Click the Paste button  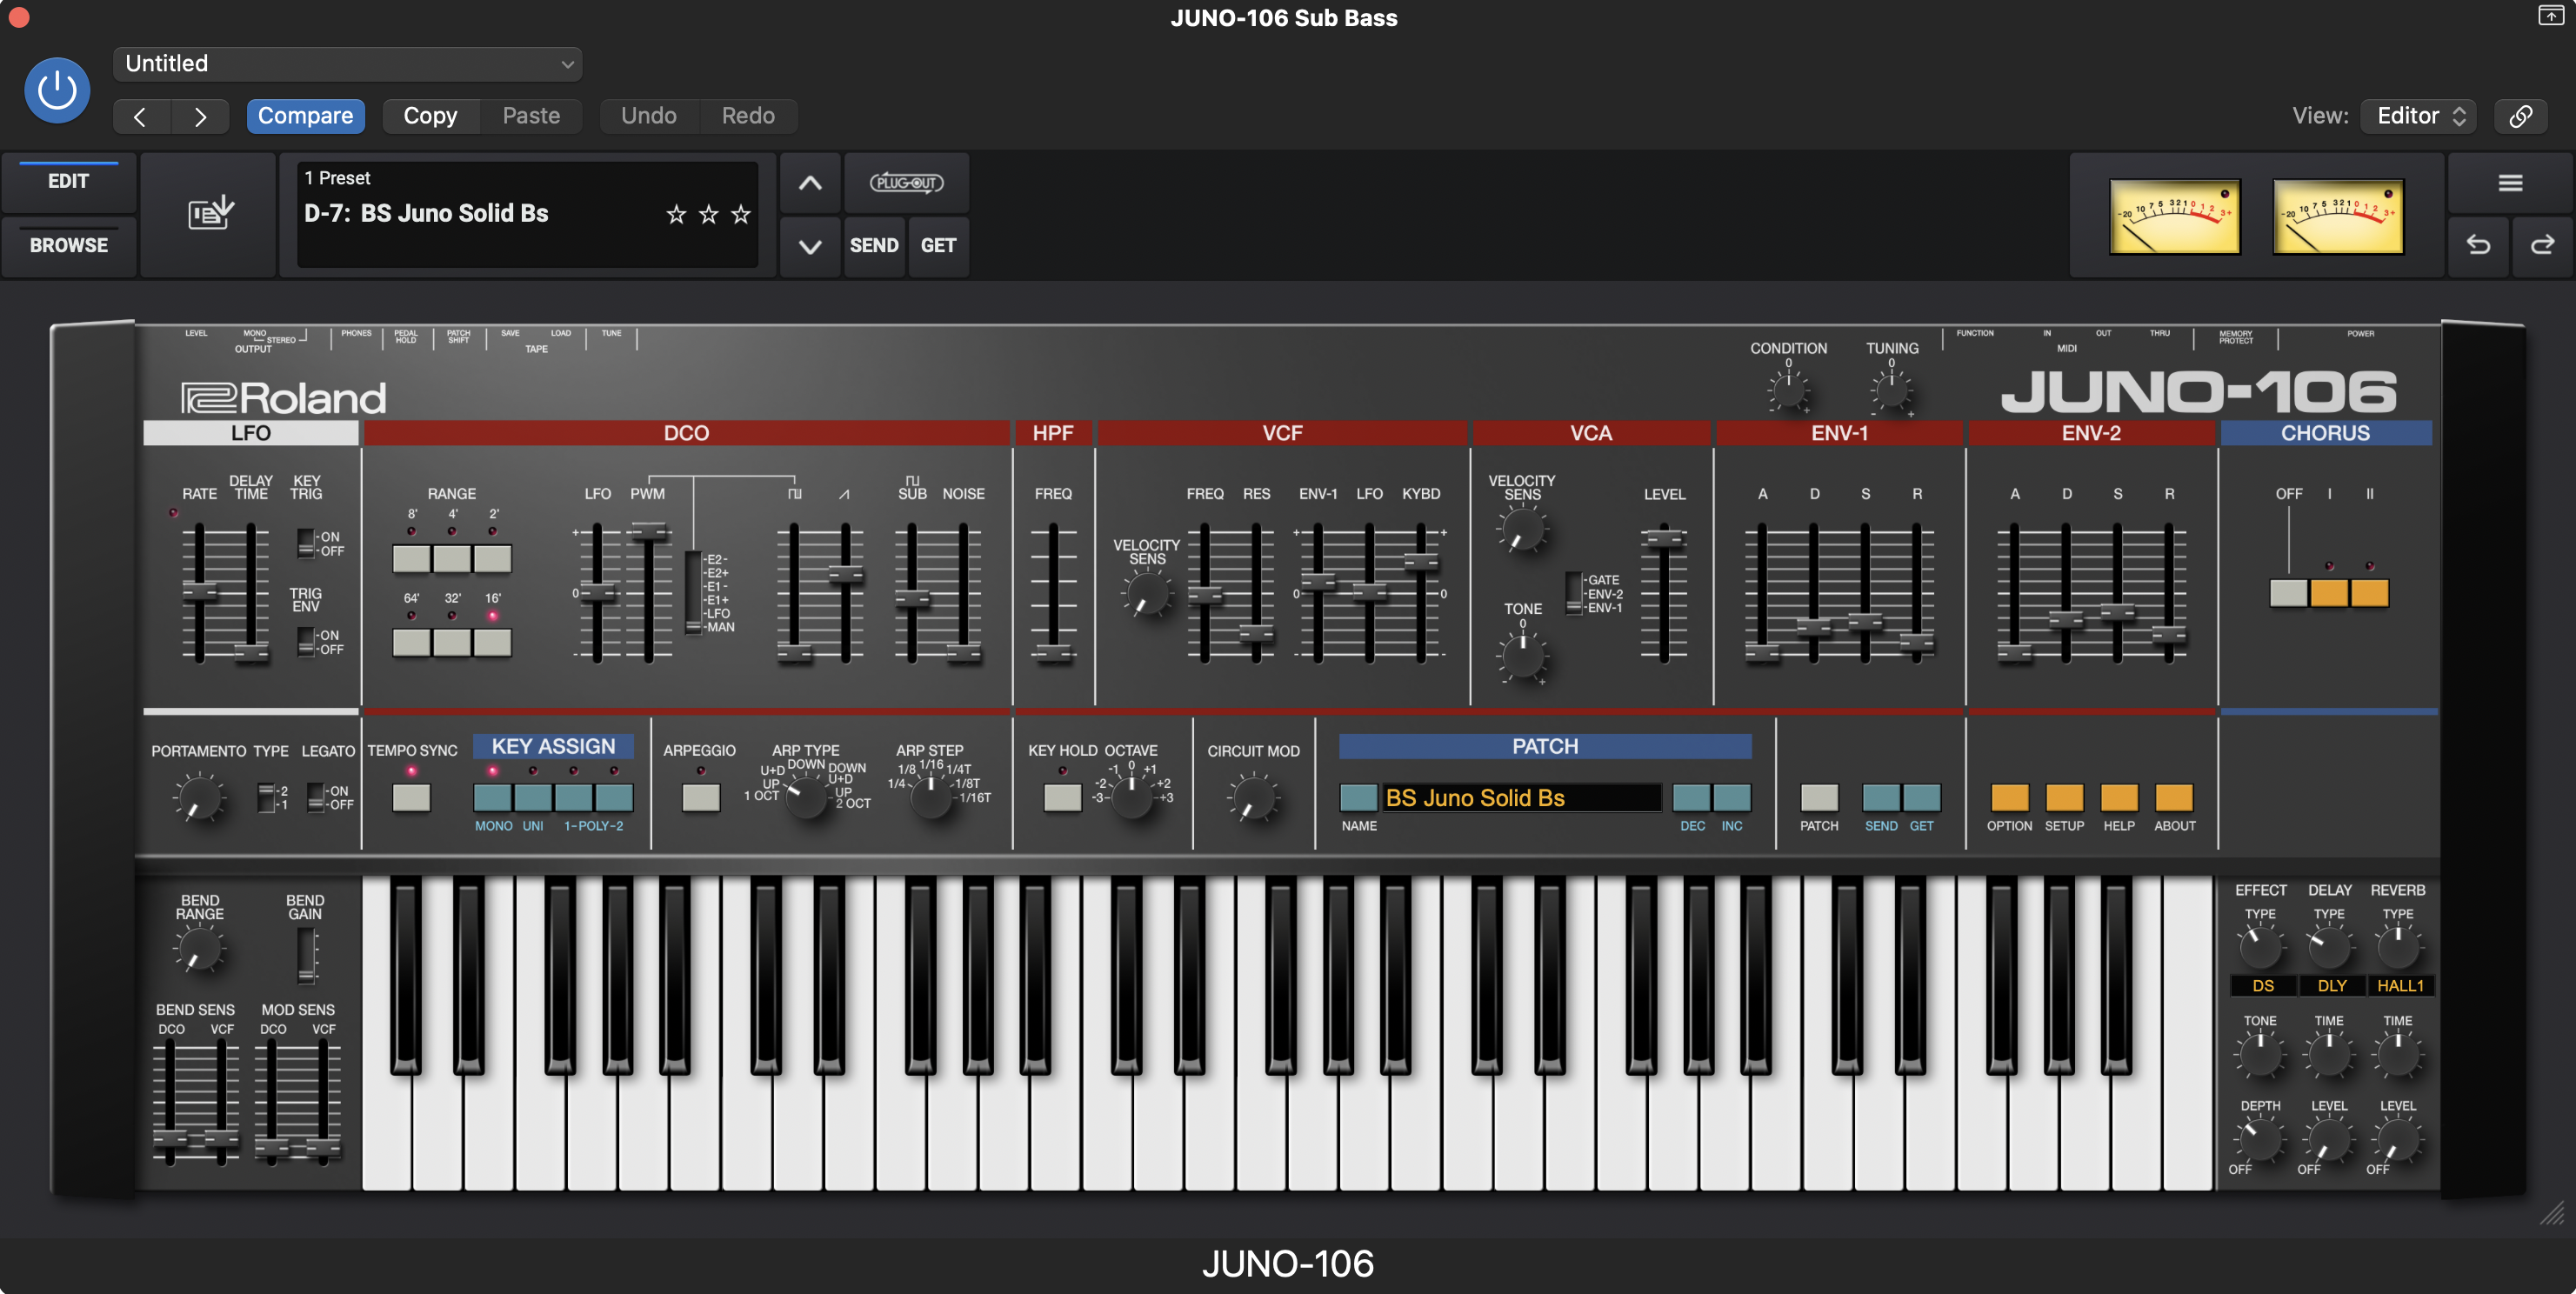[x=531, y=116]
